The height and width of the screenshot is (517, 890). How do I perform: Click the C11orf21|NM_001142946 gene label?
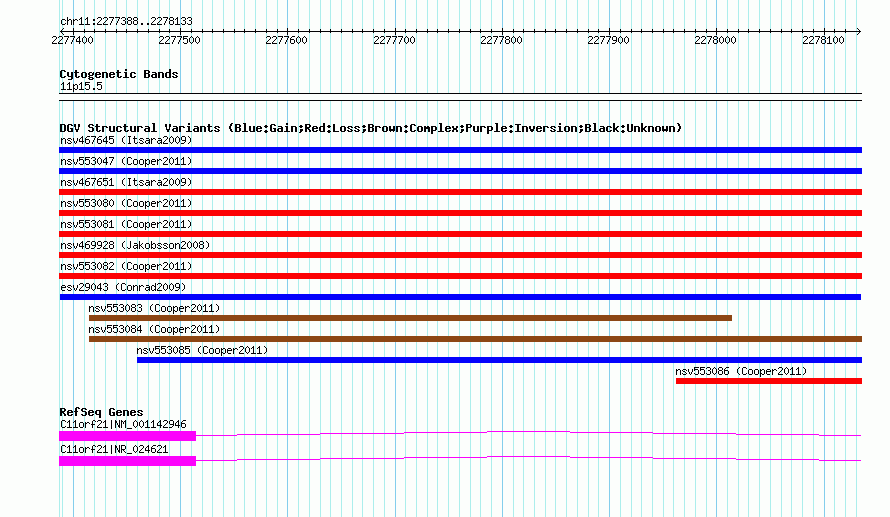pyautogui.click(x=123, y=424)
